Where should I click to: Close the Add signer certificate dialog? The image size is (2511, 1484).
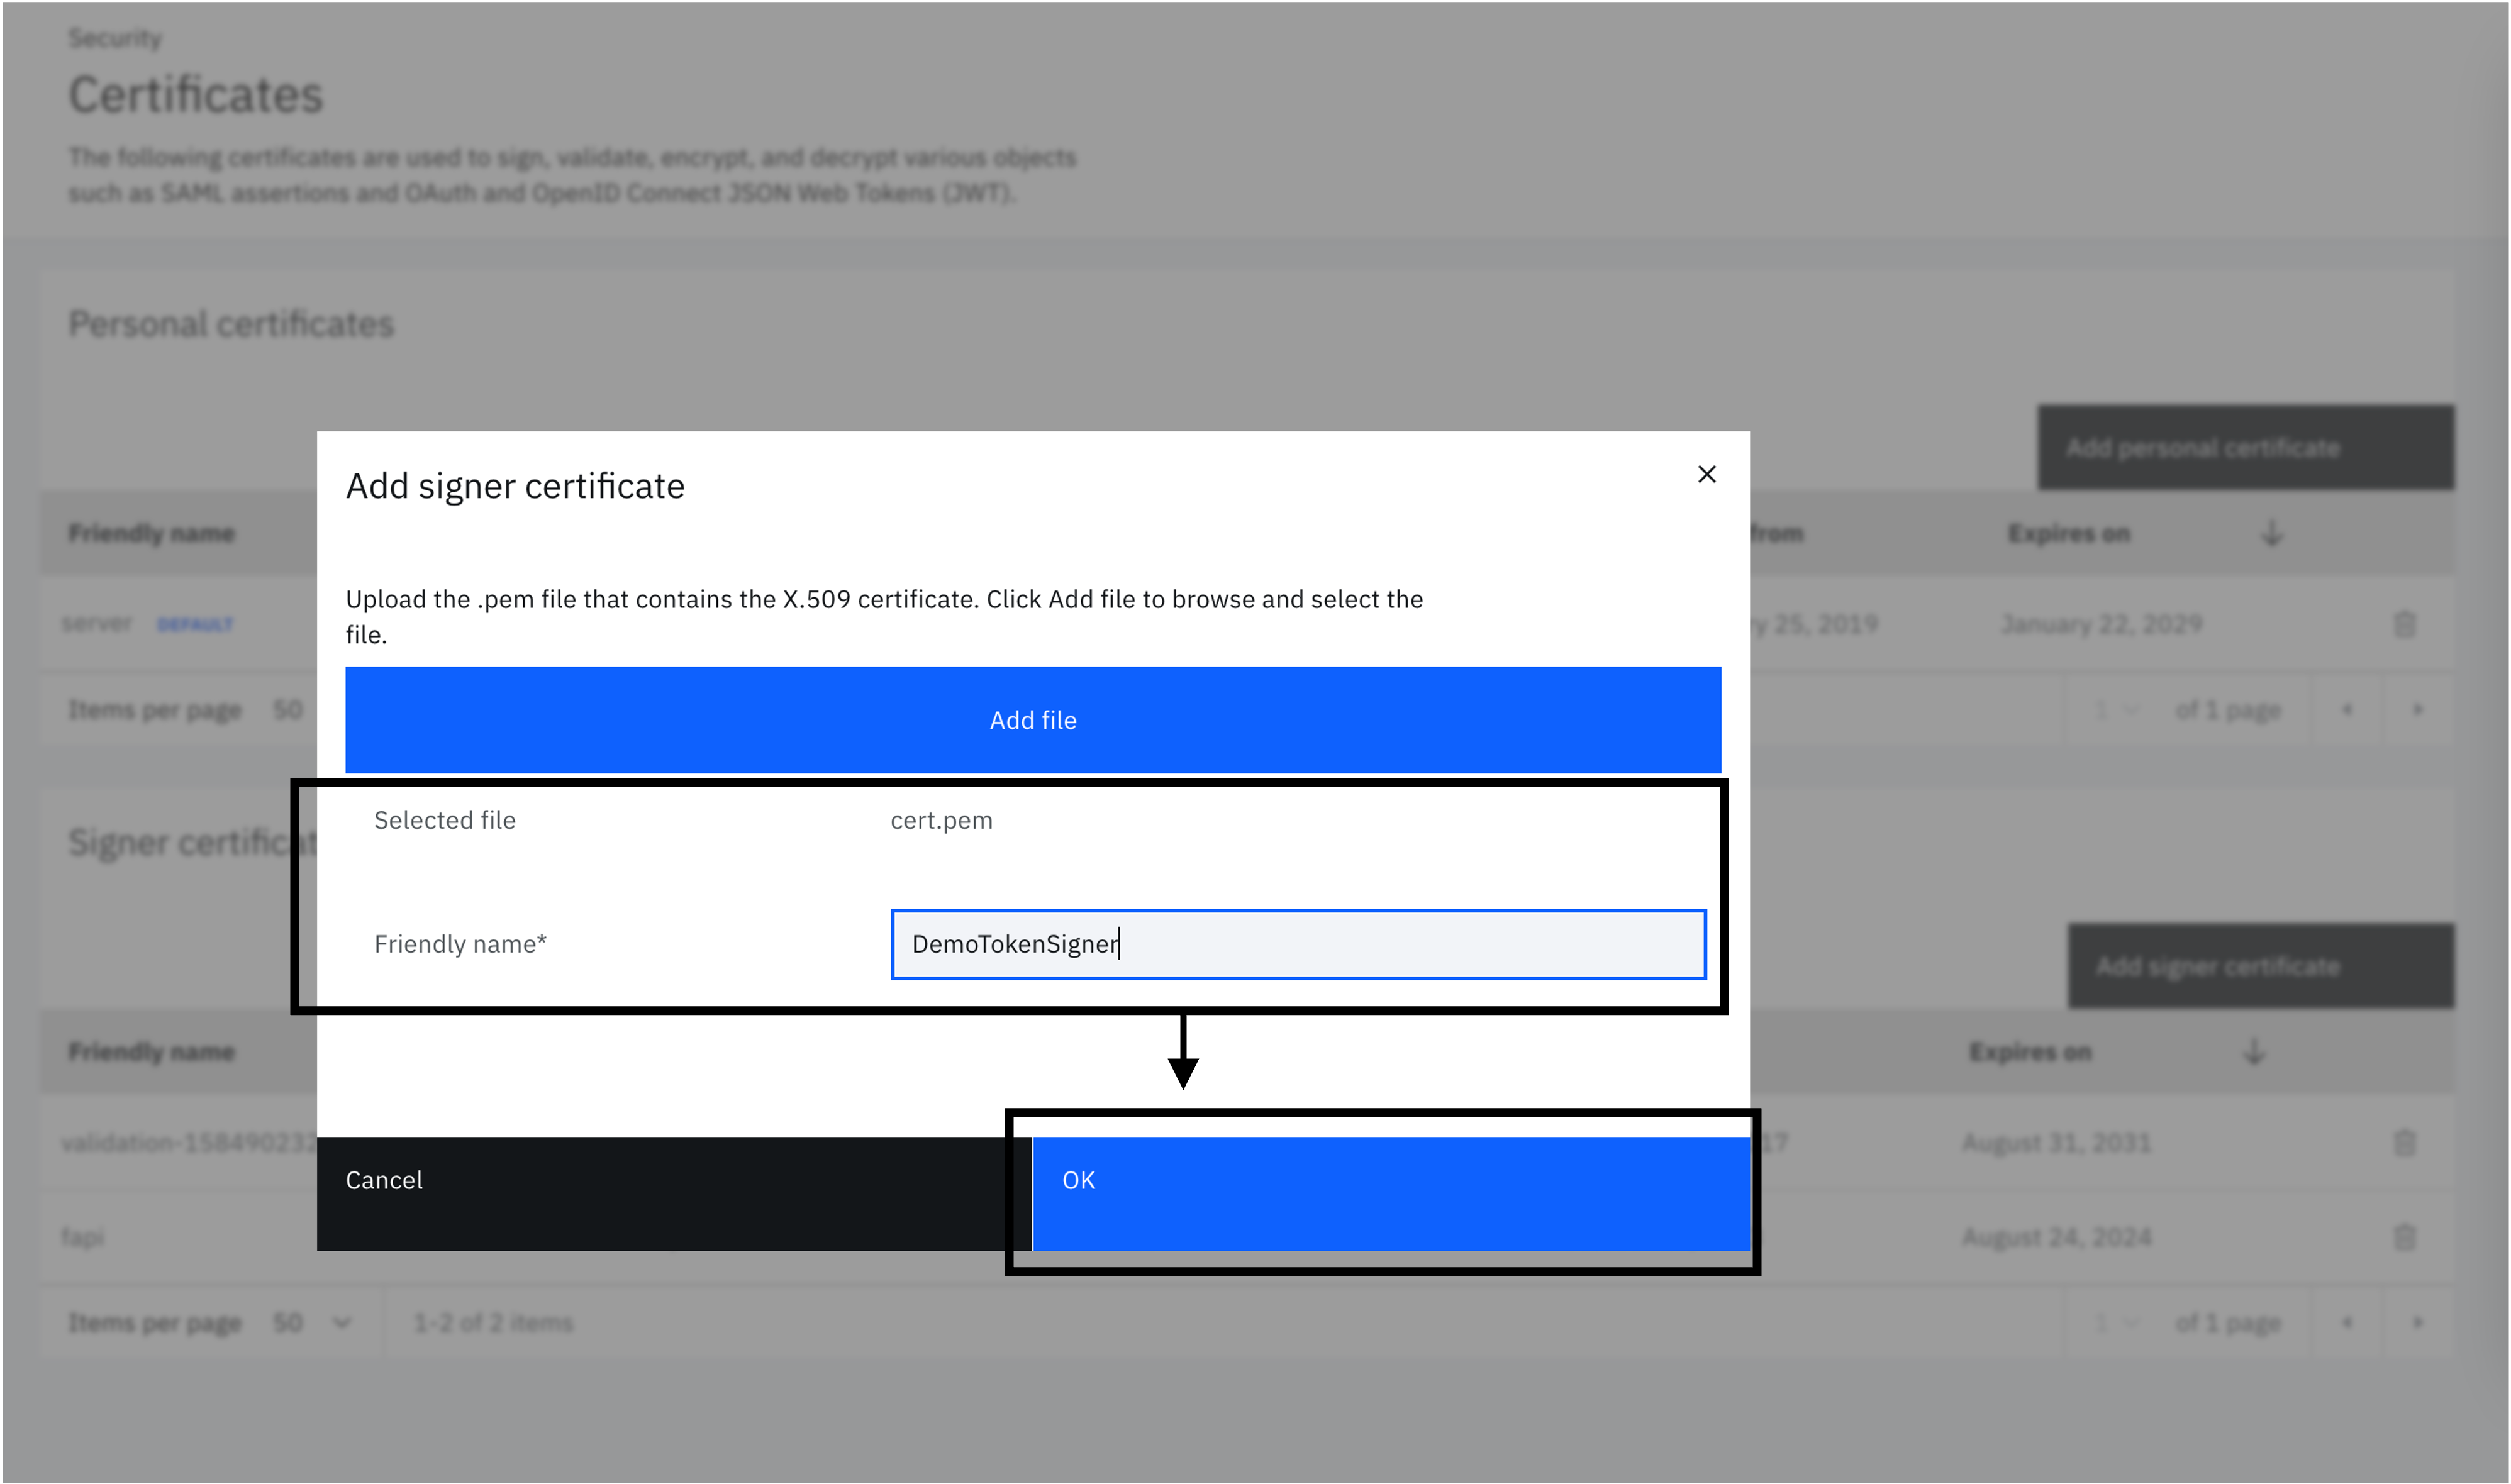[1706, 474]
